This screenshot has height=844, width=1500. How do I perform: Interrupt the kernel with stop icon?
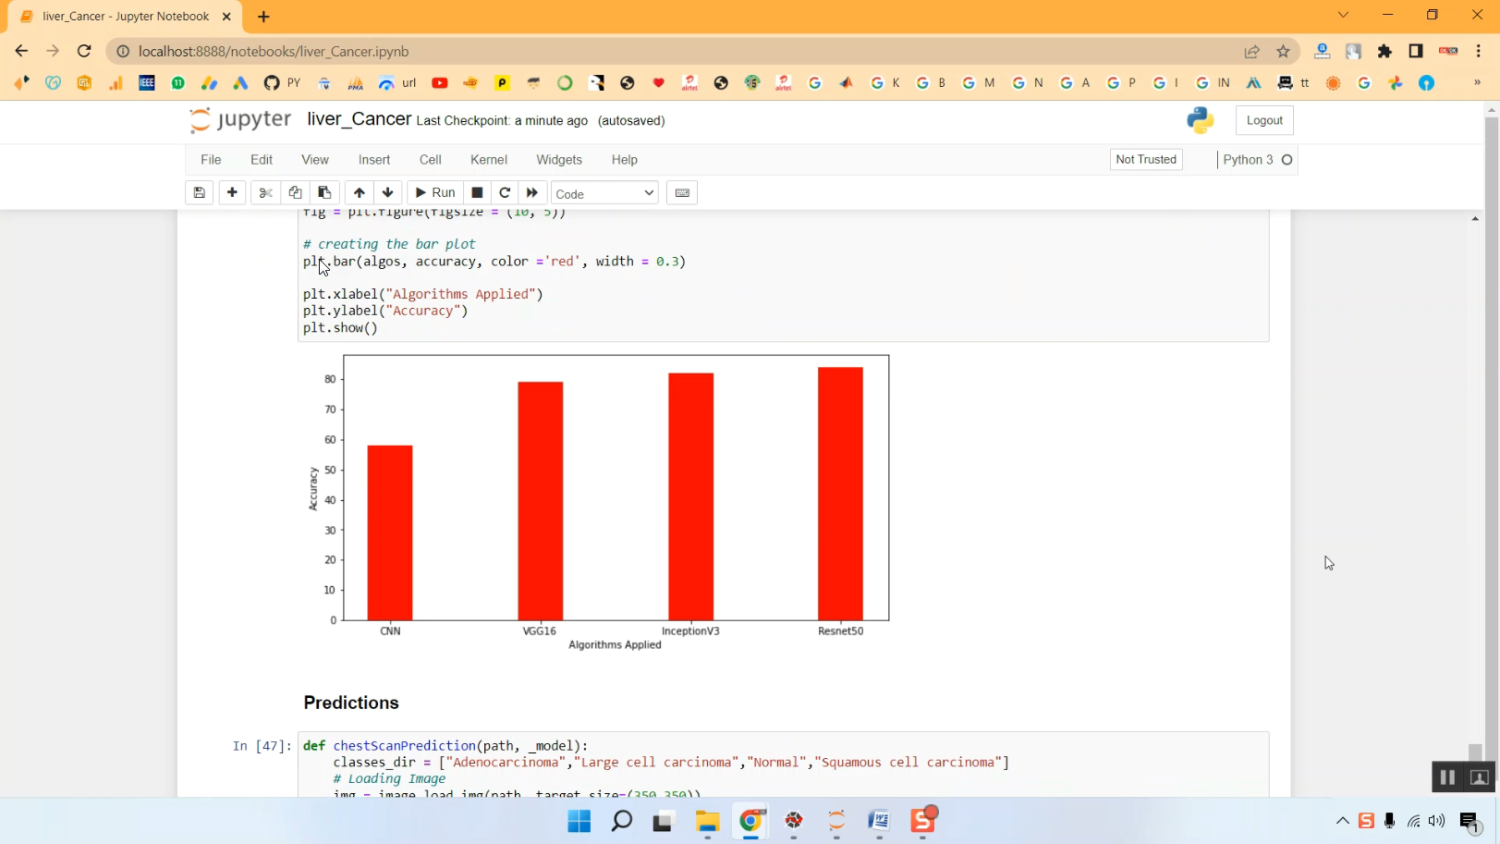tap(477, 193)
